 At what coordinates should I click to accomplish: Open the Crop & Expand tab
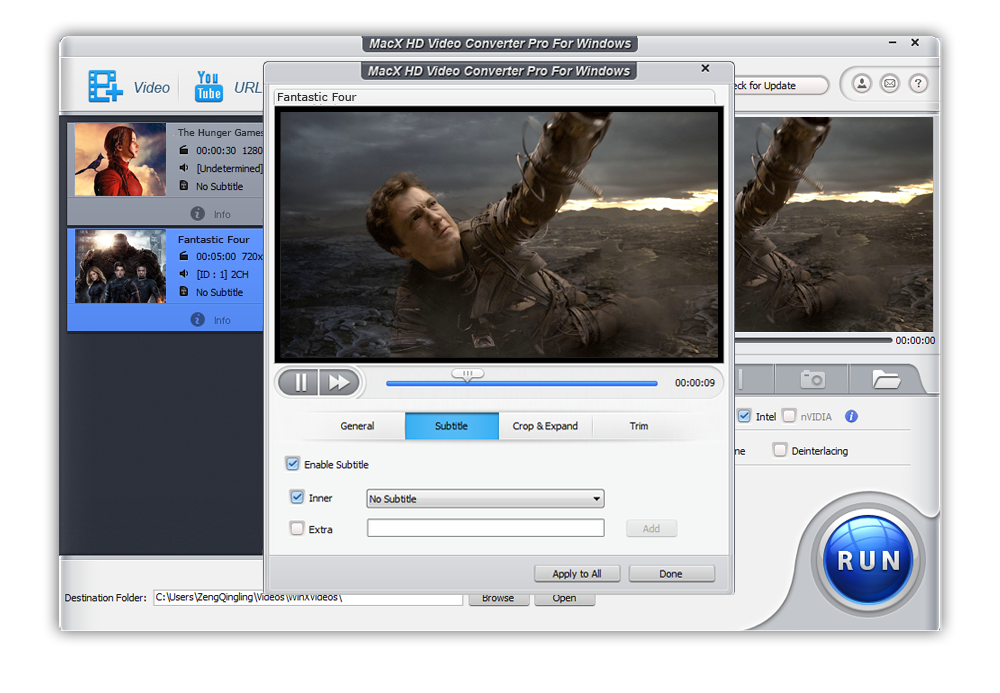[x=545, y=426]
